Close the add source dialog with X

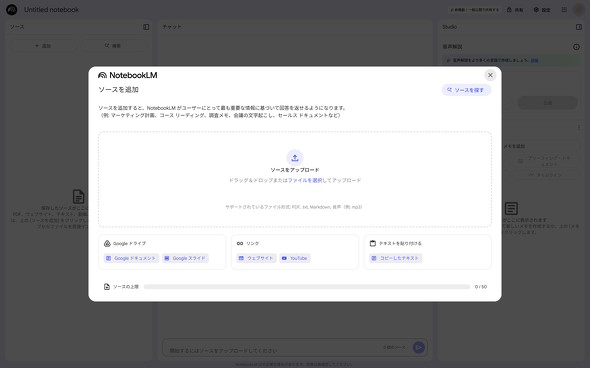coord(490,75)
